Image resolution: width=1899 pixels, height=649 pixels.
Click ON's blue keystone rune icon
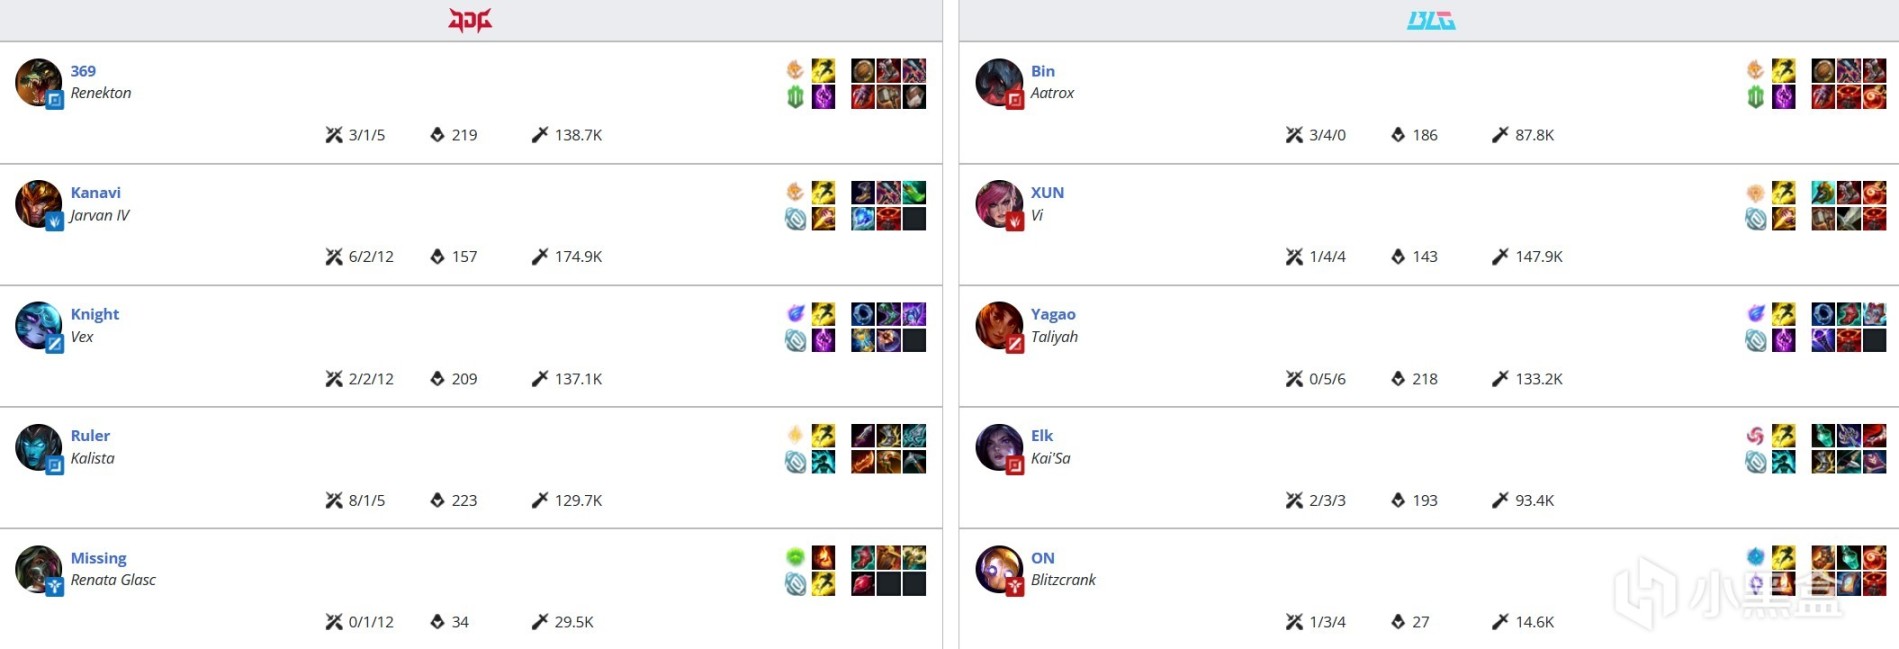tap(1755, 557)
